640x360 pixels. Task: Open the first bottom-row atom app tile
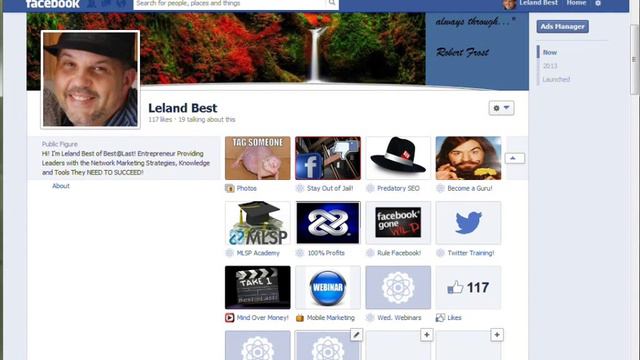coord(258,345)
